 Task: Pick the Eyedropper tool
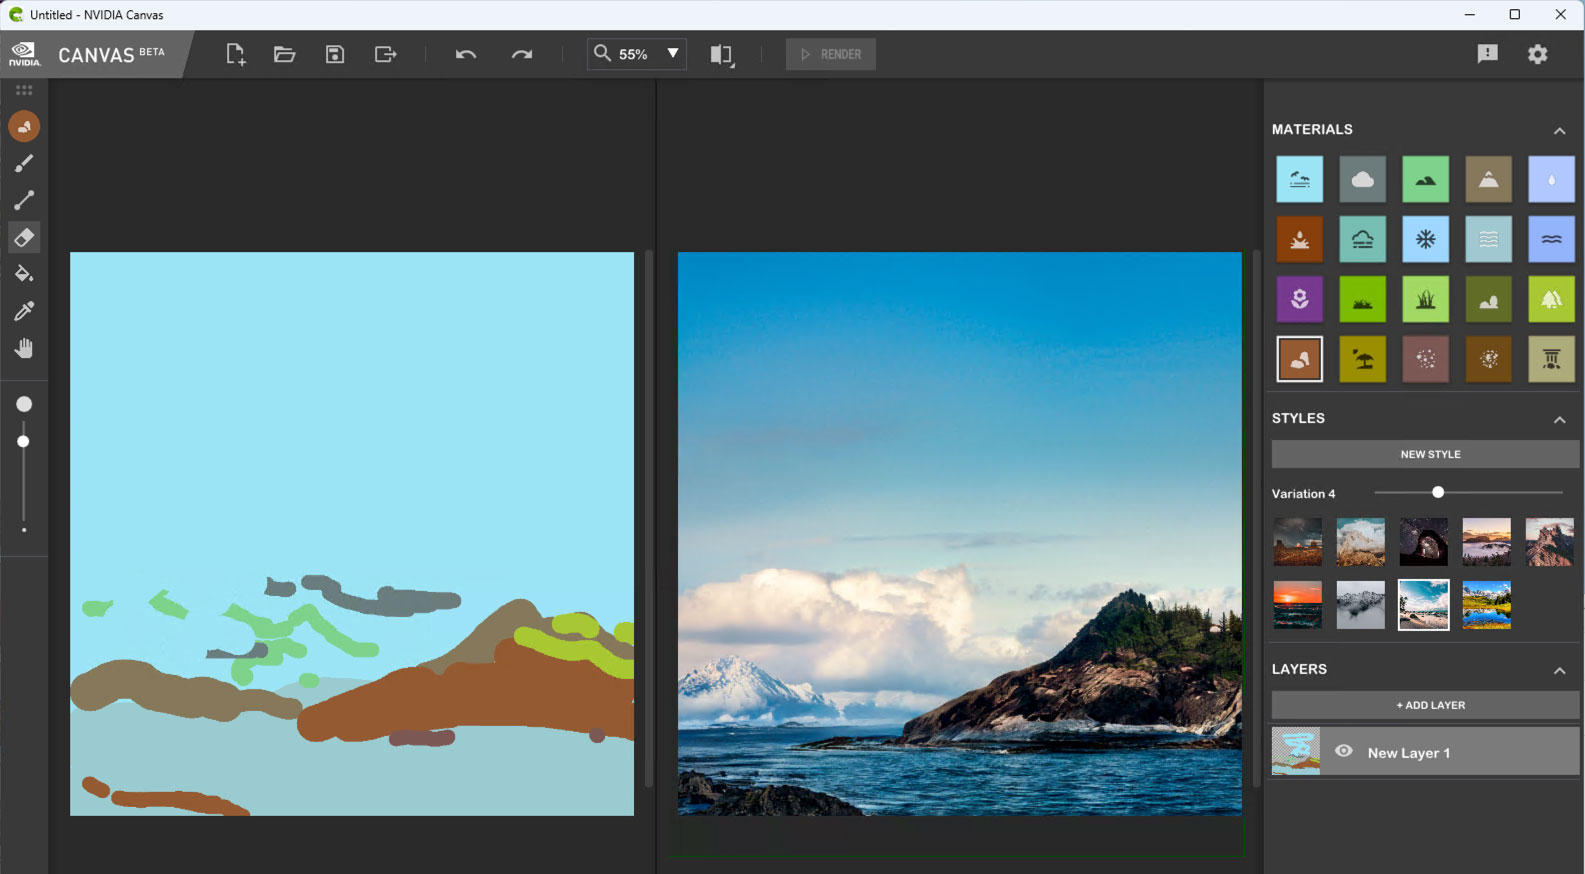click(x=24, y=311)
